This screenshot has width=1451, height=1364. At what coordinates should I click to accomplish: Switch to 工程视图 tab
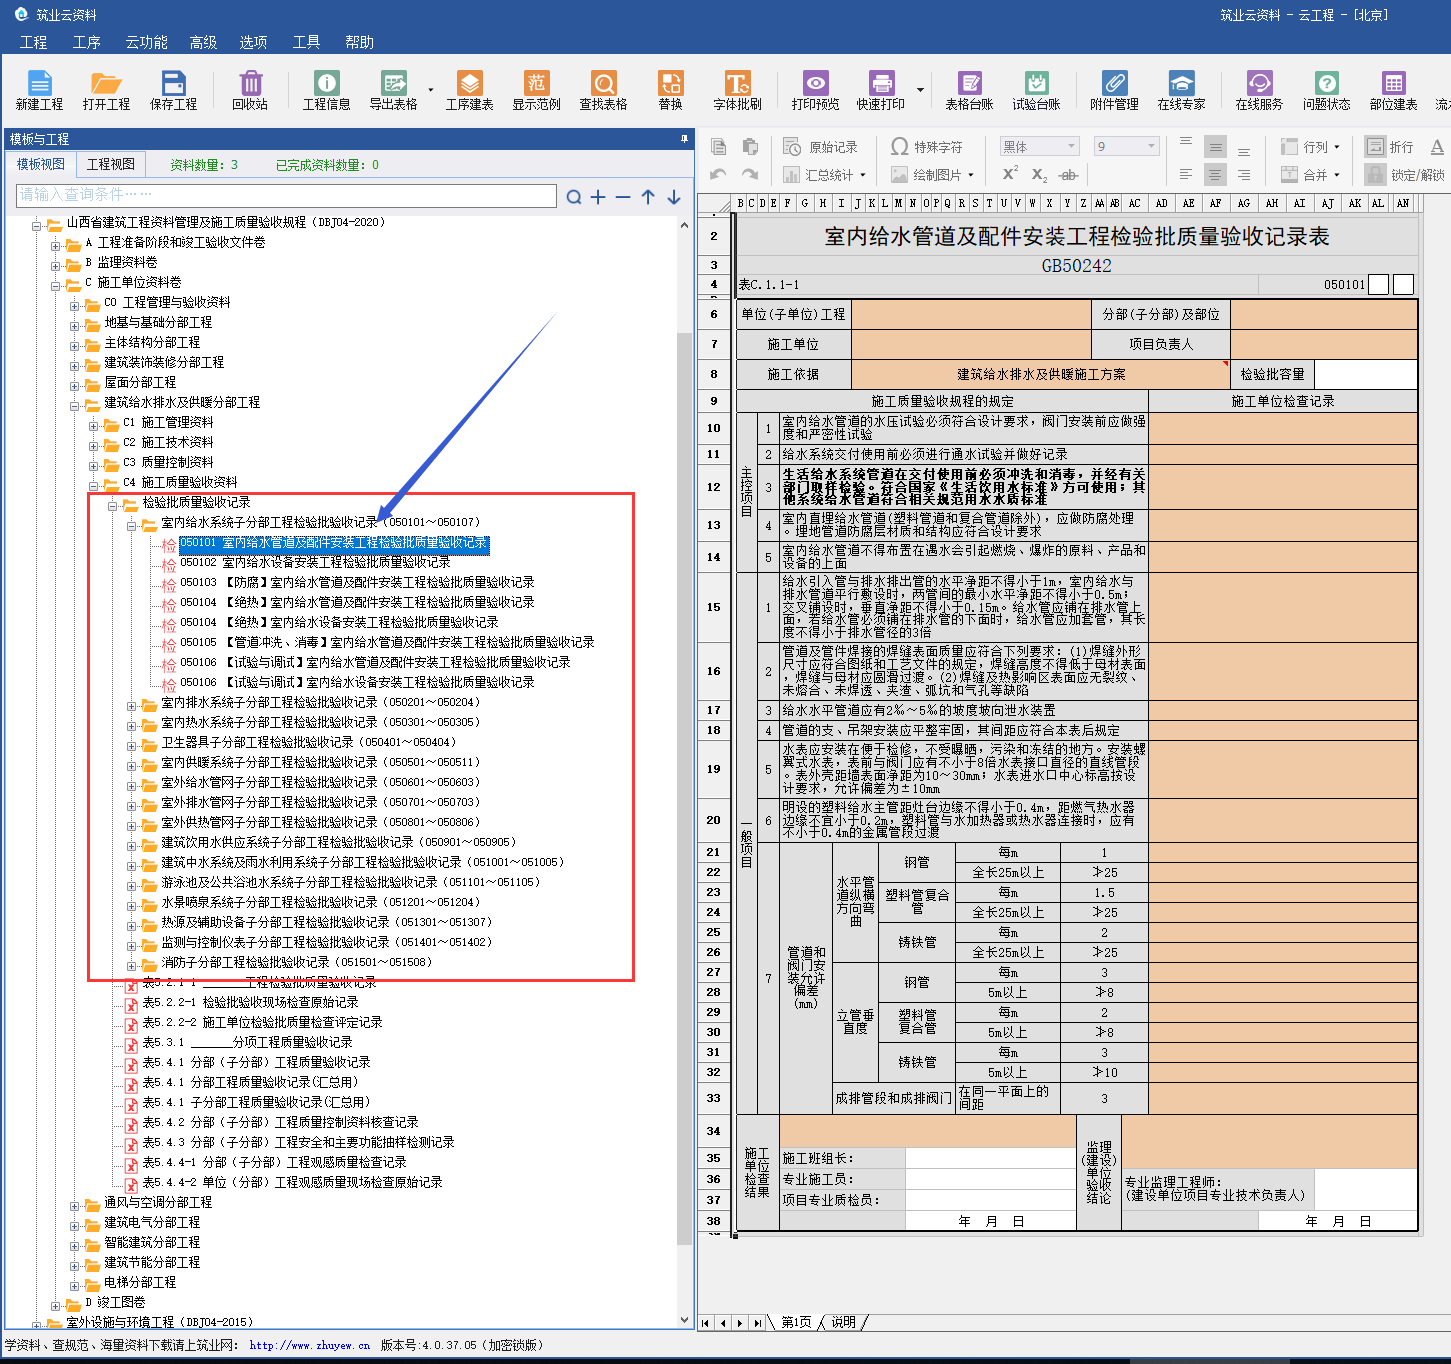[x=110, y=164]
